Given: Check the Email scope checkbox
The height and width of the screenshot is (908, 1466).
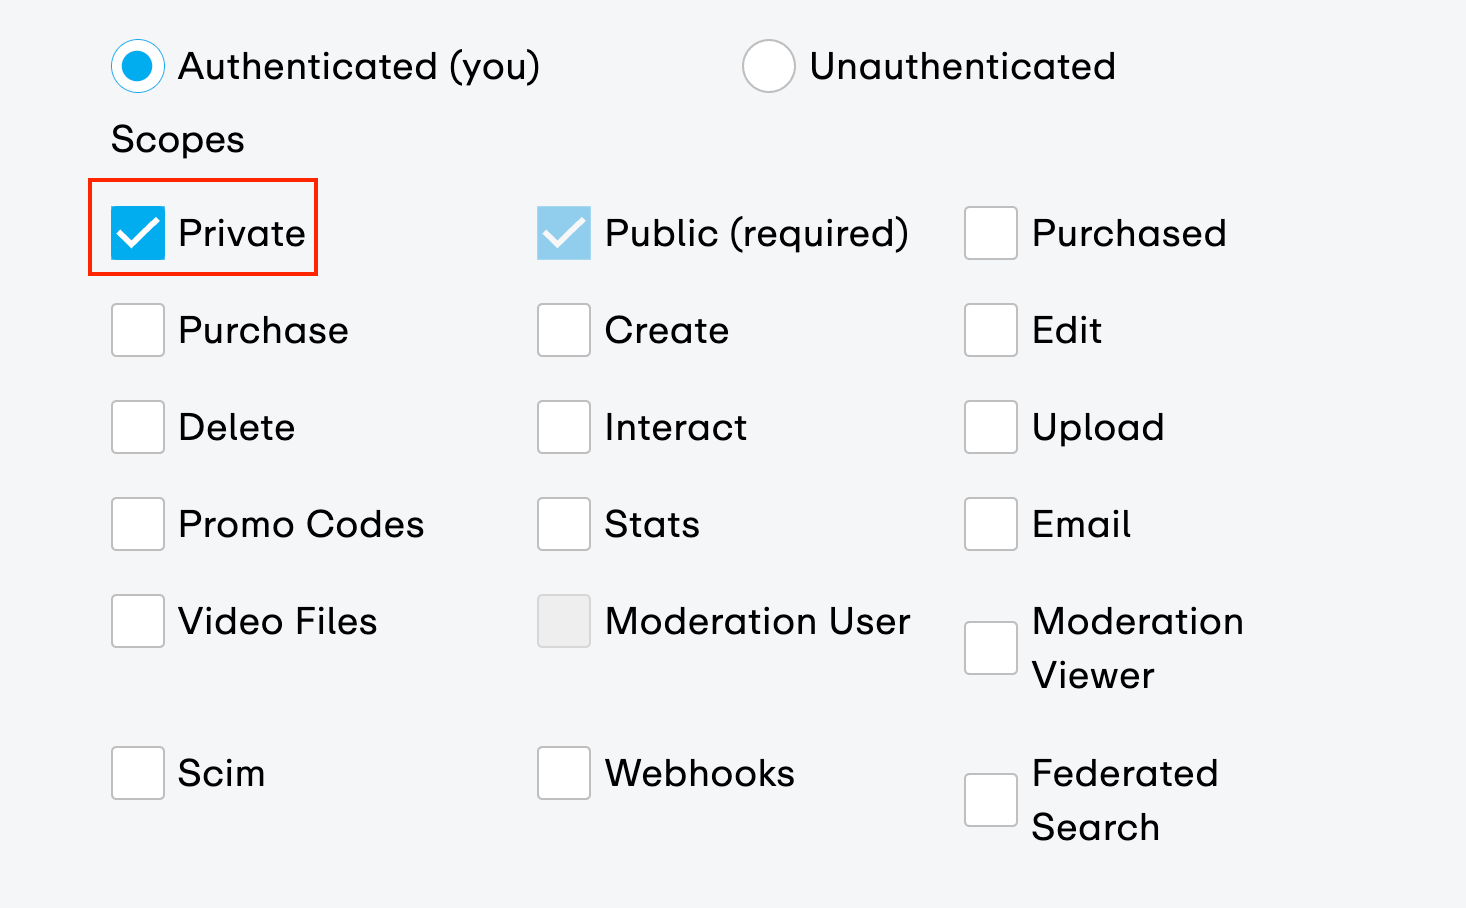Looking at the screenshot, I should pyautogui.click(x=990, y=523).
